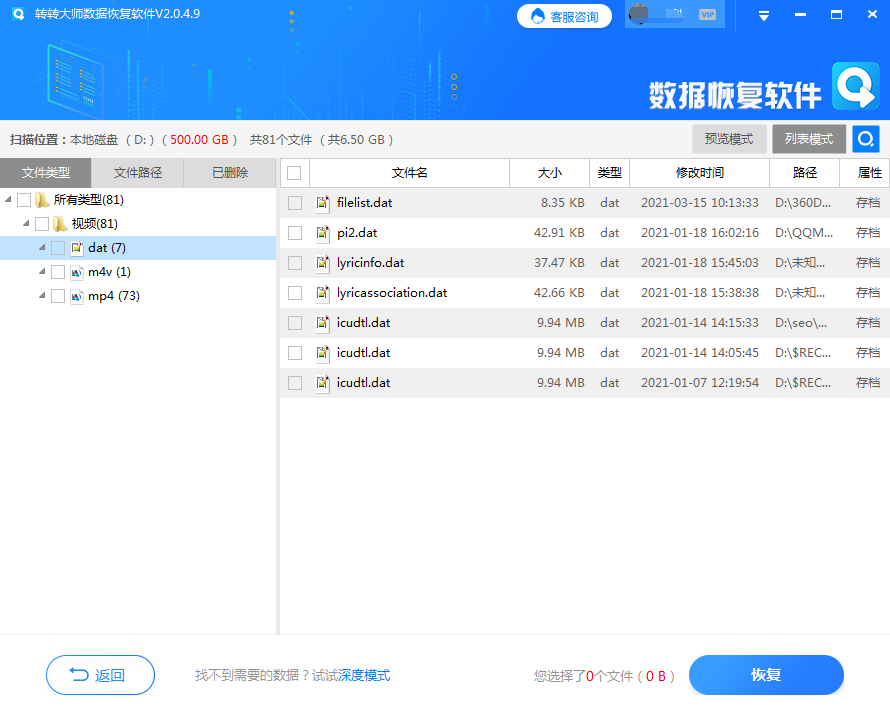The image size is (890, 715).
Task: Open the 已删除 tab
Action: [229, 172]
